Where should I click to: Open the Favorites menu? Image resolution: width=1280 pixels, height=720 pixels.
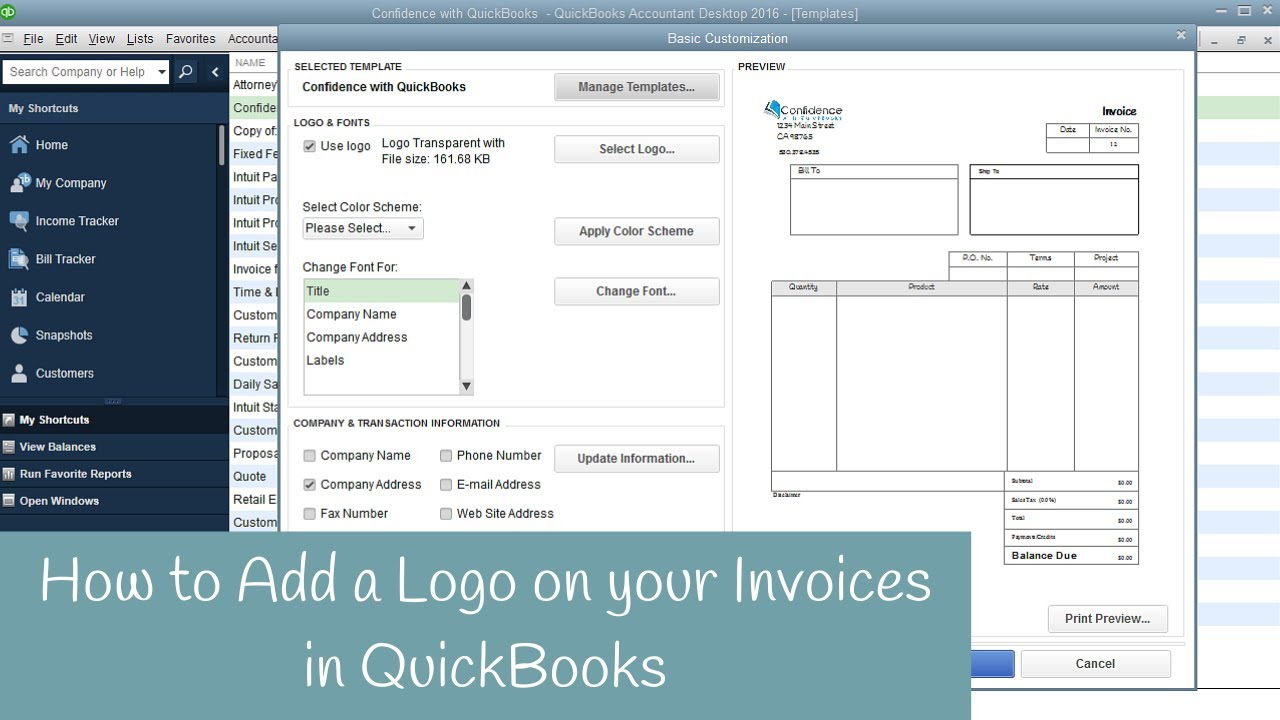tap(190, 39)
